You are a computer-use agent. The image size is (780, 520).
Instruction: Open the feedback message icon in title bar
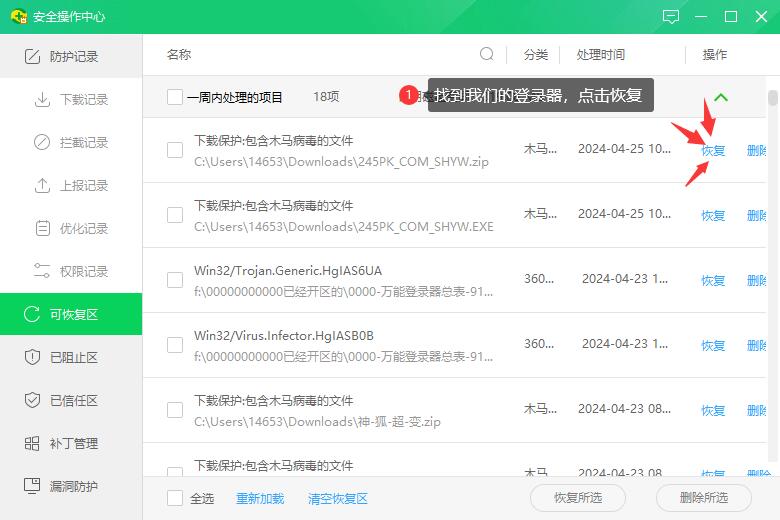(671, 17)
